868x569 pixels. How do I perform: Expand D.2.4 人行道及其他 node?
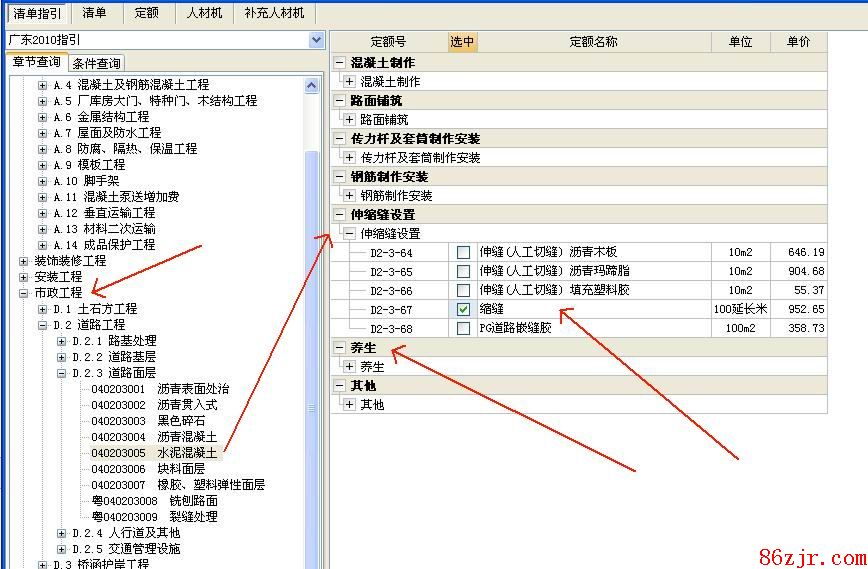[62, 533]
